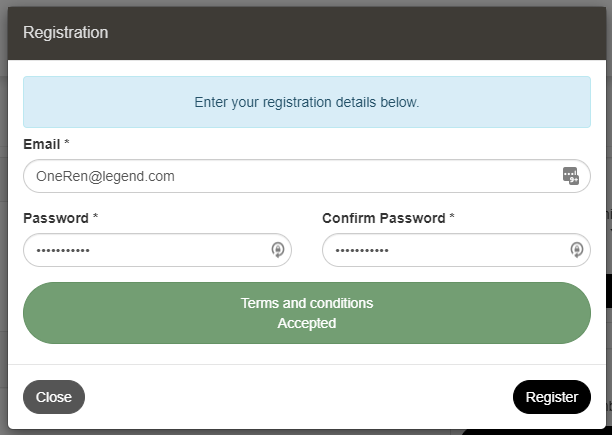Image resolution: width=612 pixels, height=435 pixels.
Task: Click the dark Registration header bar
Action: [350, 33]
